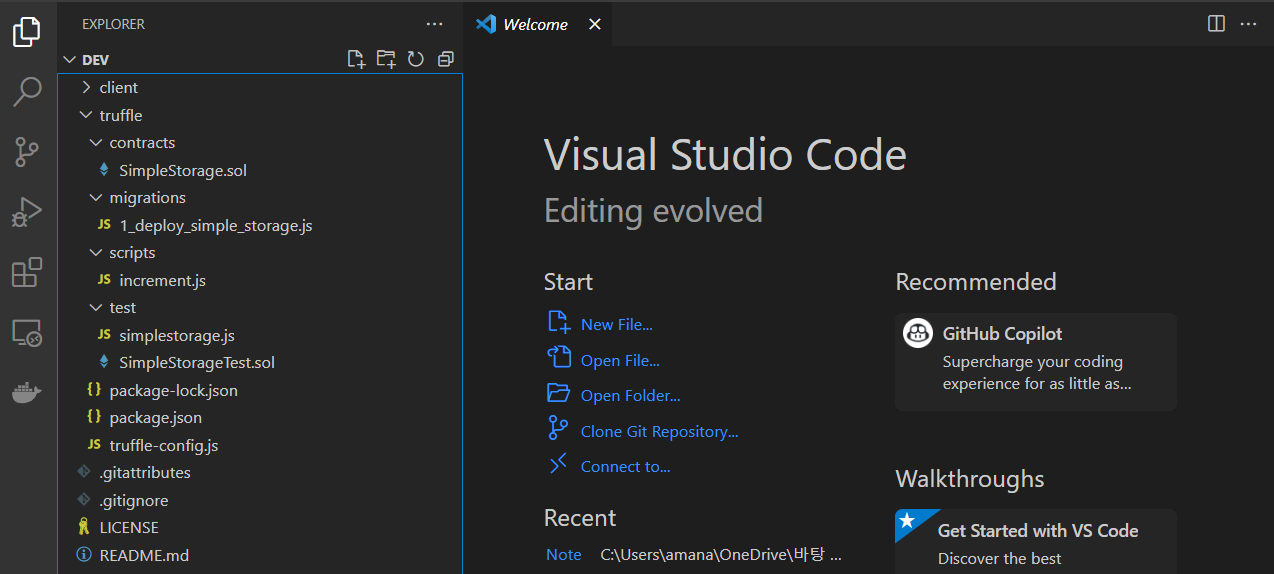Open .gitattributes file
This screenshot has height=574, width=1274.
pyautogui.click(x=260, y=473)
